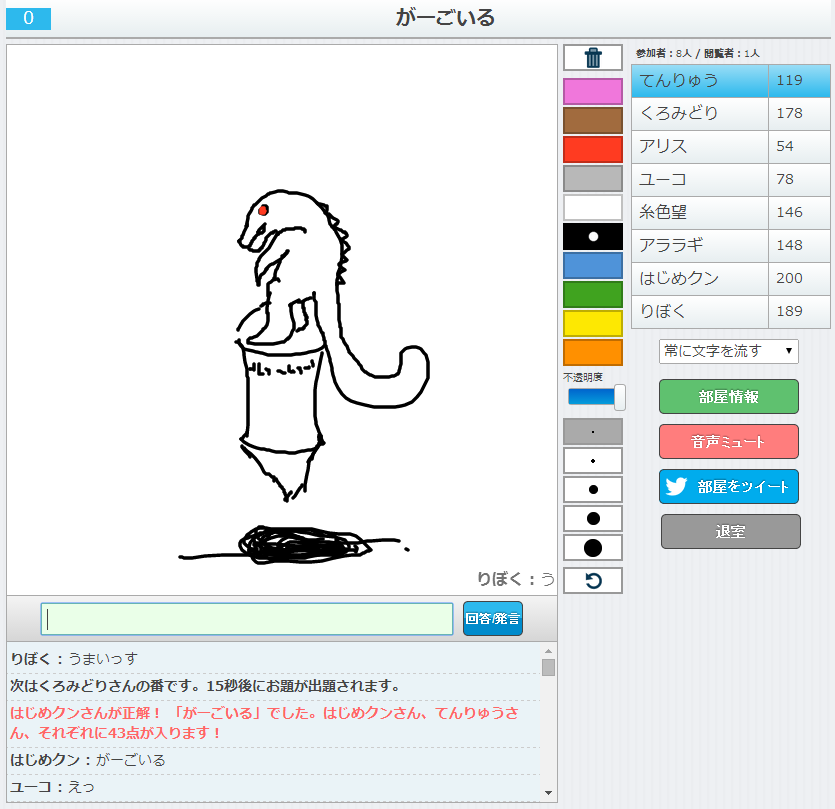
Task: Select the smallest brush size dot
Action: [x=593, y=432]
